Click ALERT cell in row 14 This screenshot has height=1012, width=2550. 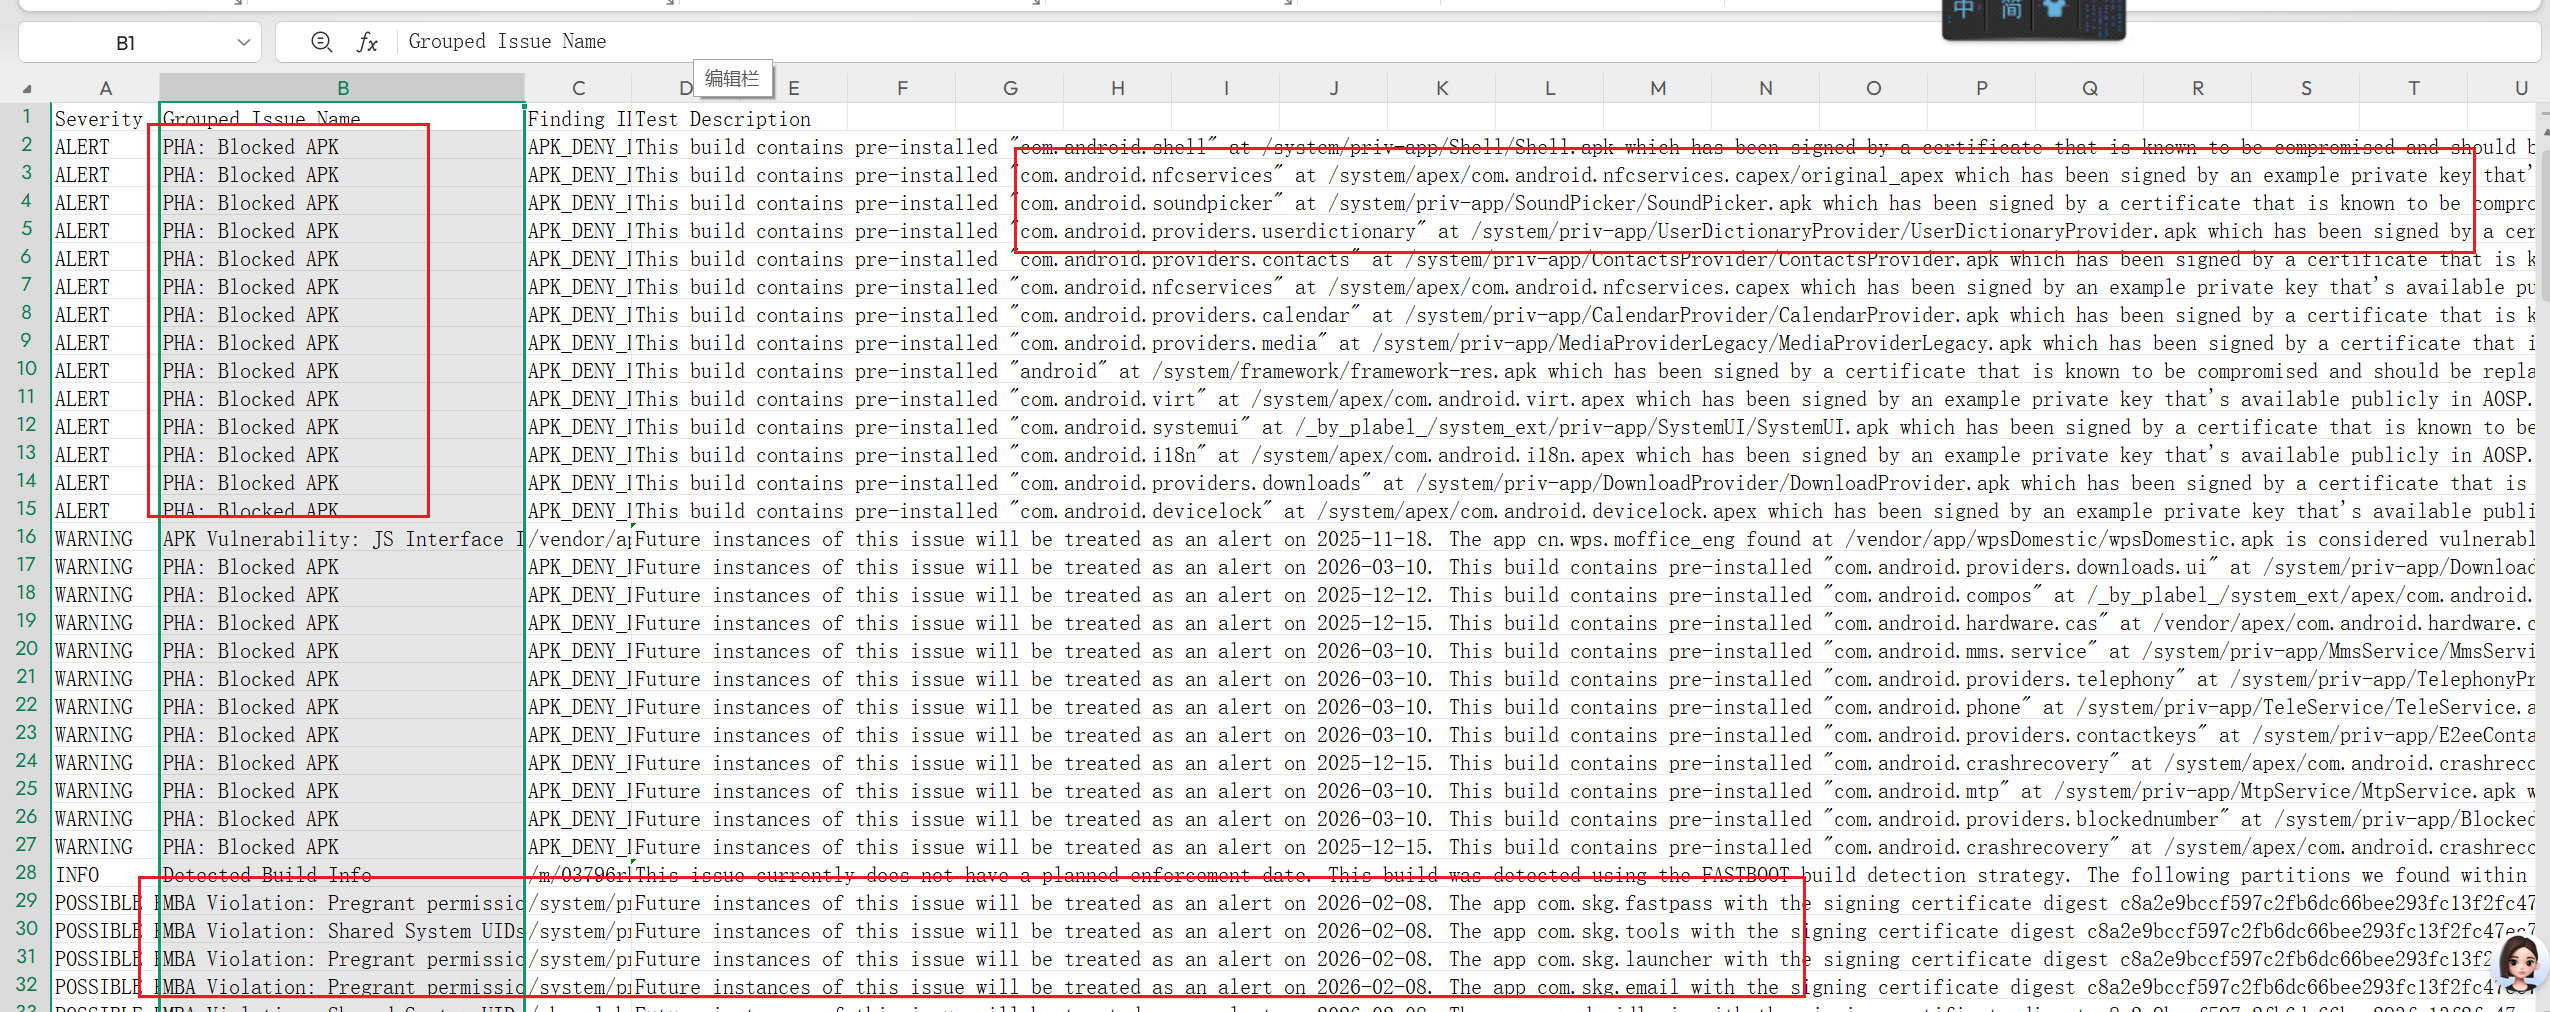[x=105, y=483]
